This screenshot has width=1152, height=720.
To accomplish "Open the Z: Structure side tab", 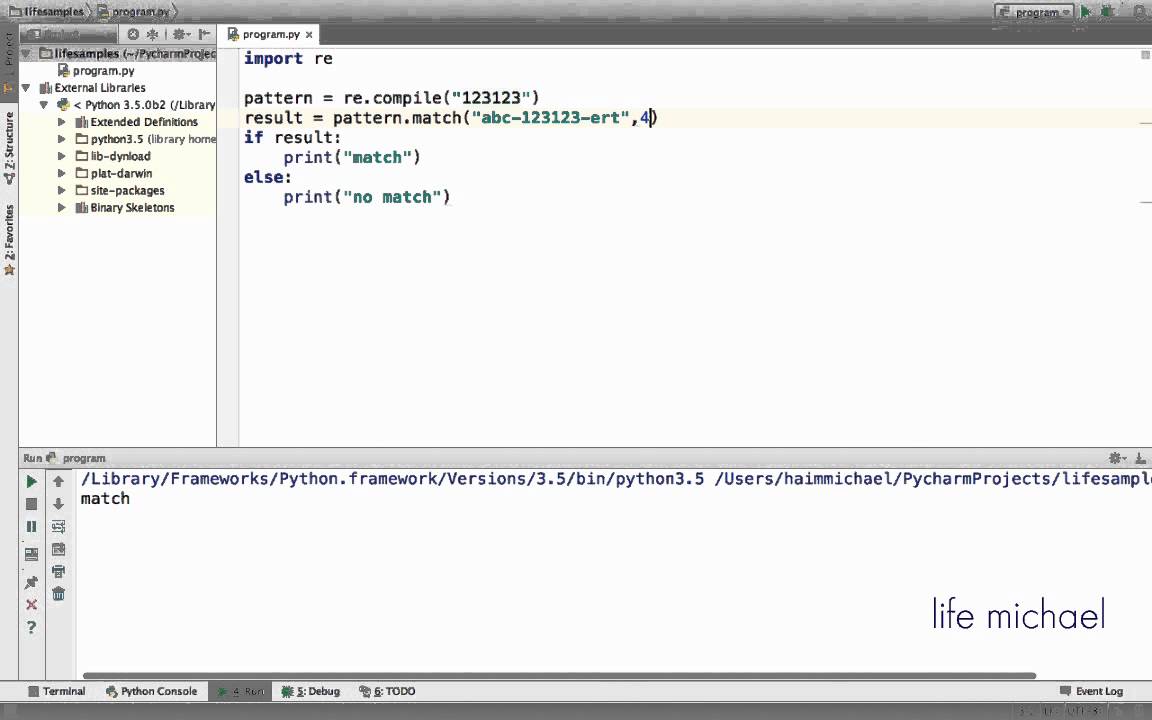I will 9,147.
